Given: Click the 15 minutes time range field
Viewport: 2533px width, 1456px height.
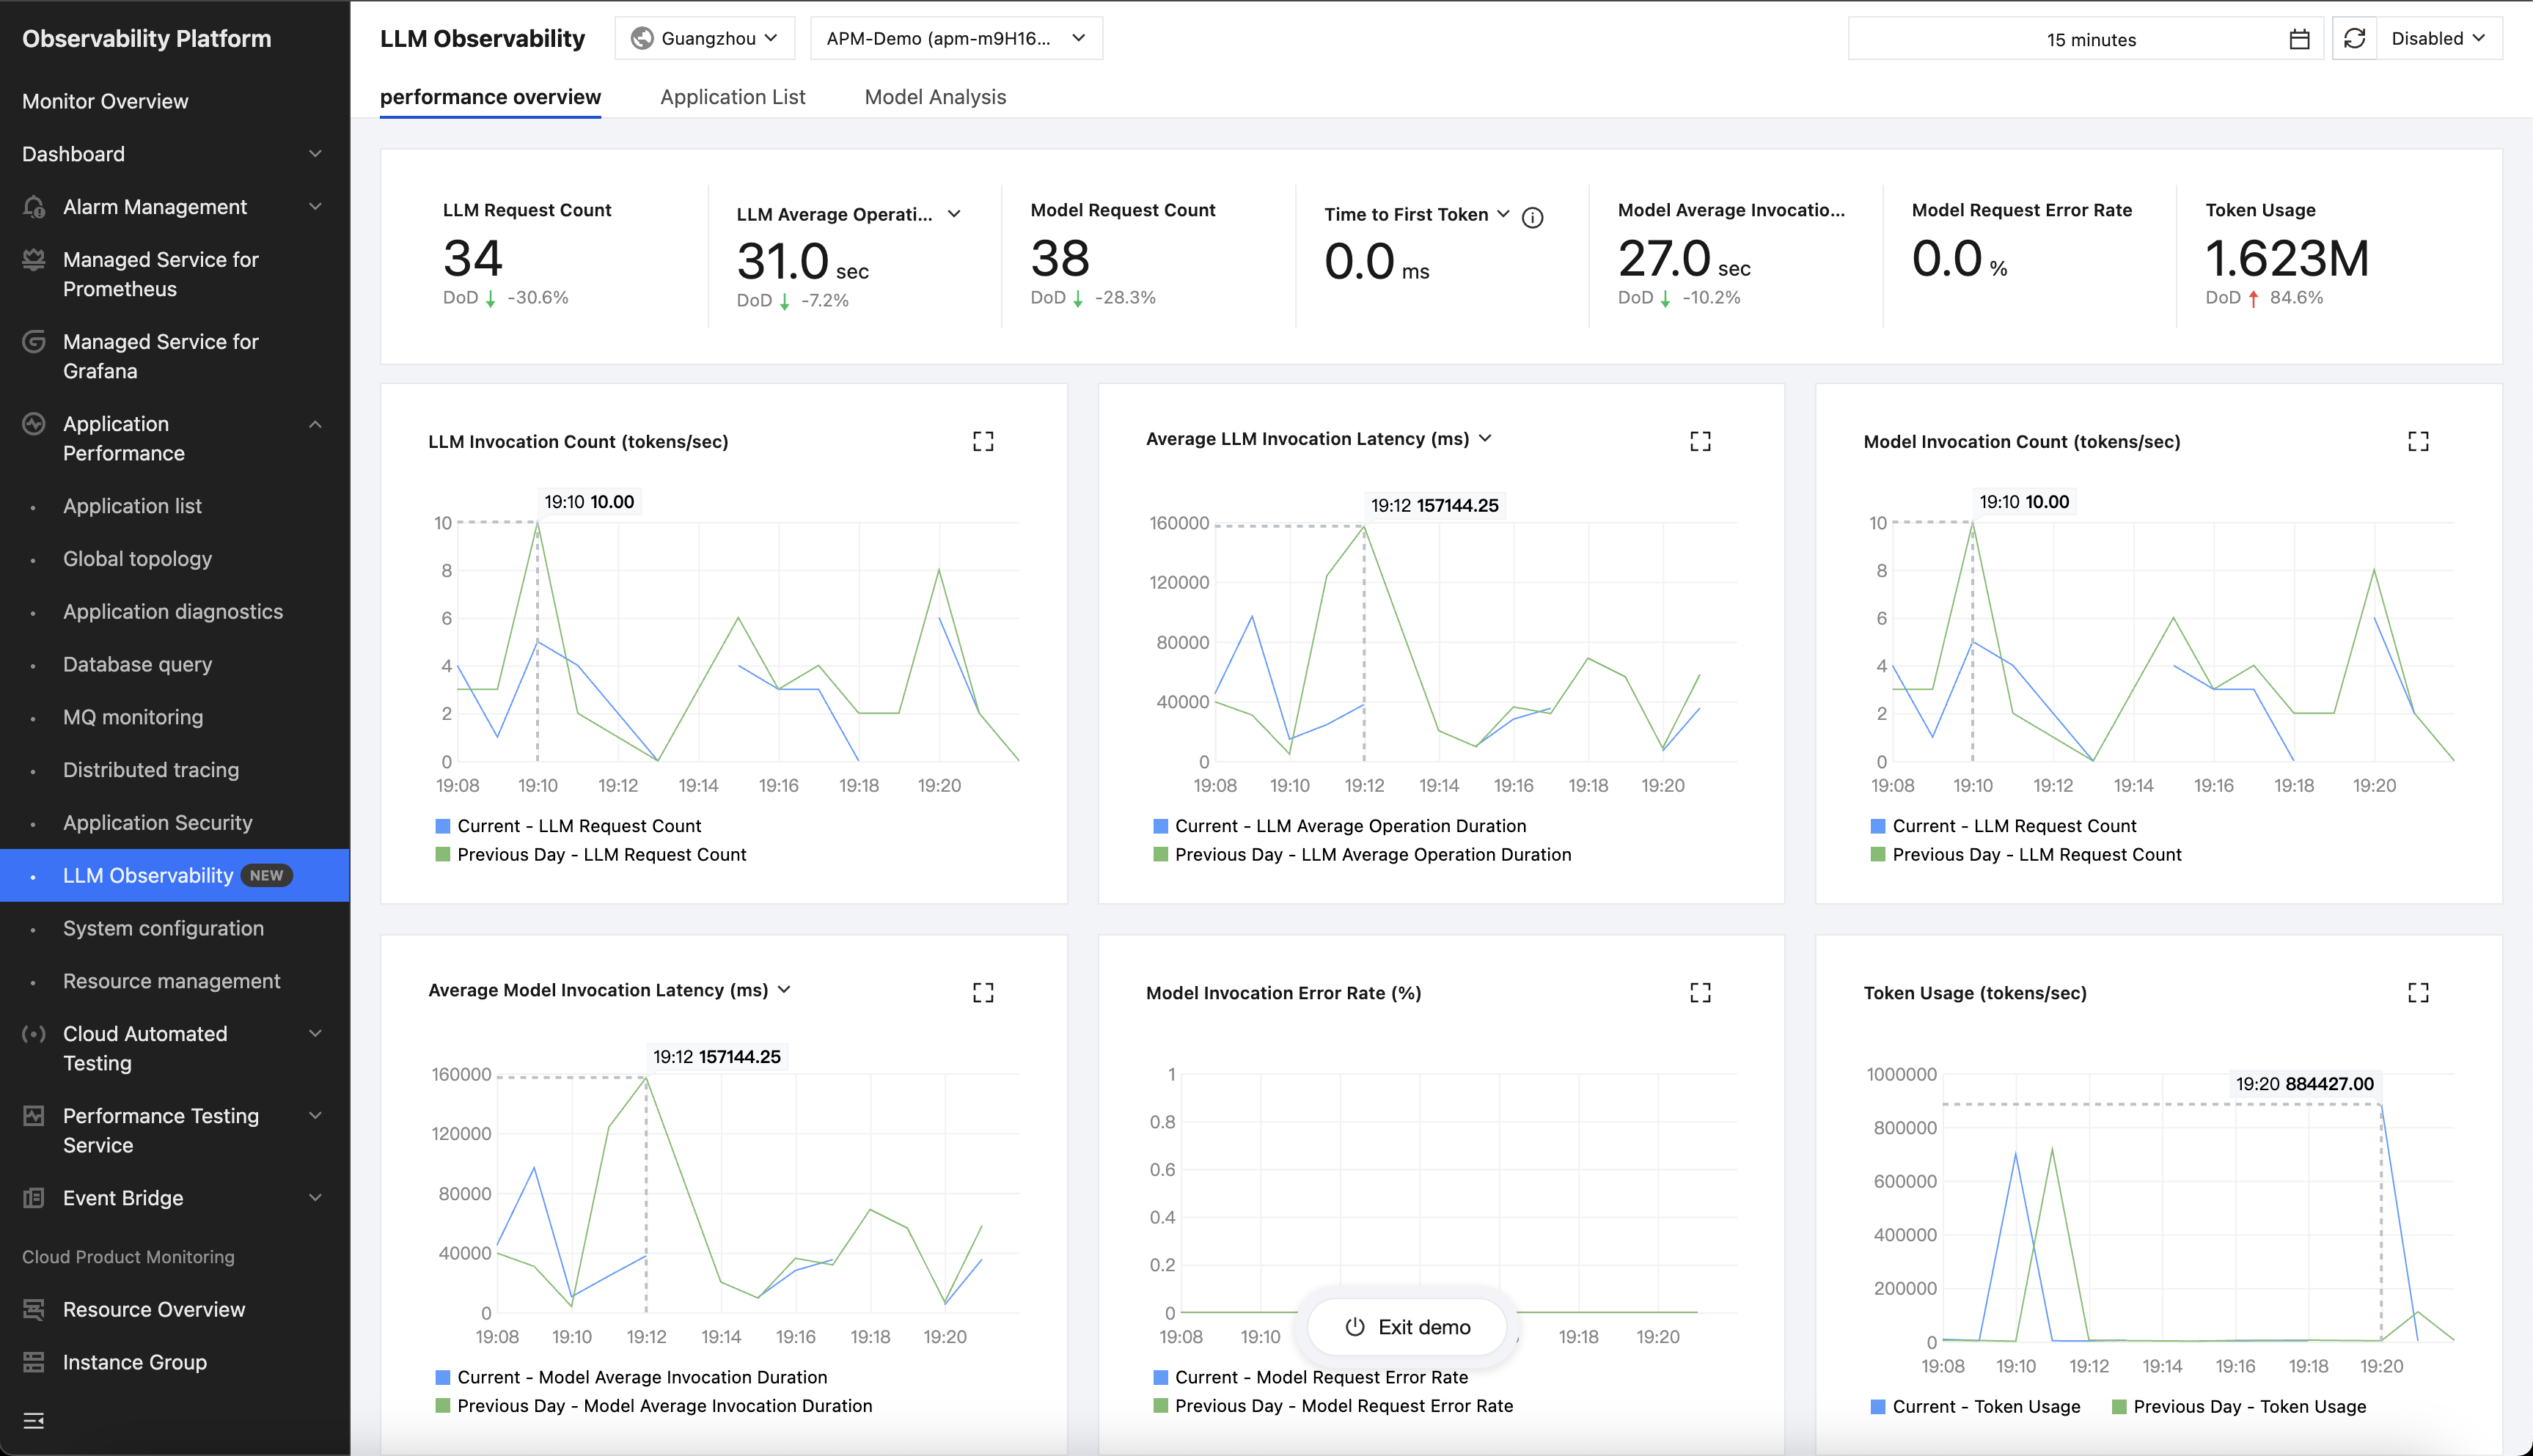Looking at the screenshot, I should click(x=2090, y=39).
